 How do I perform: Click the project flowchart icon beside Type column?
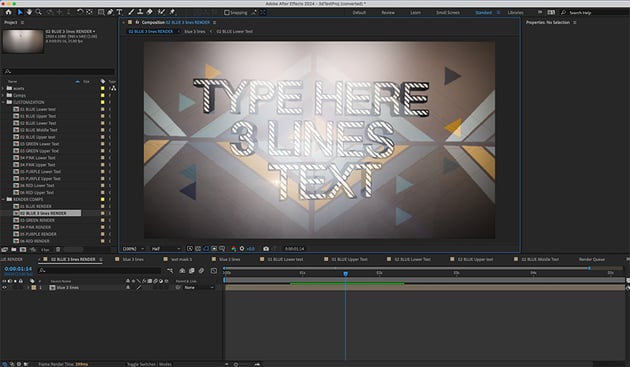pyautogui.click(x=113, y=88)
